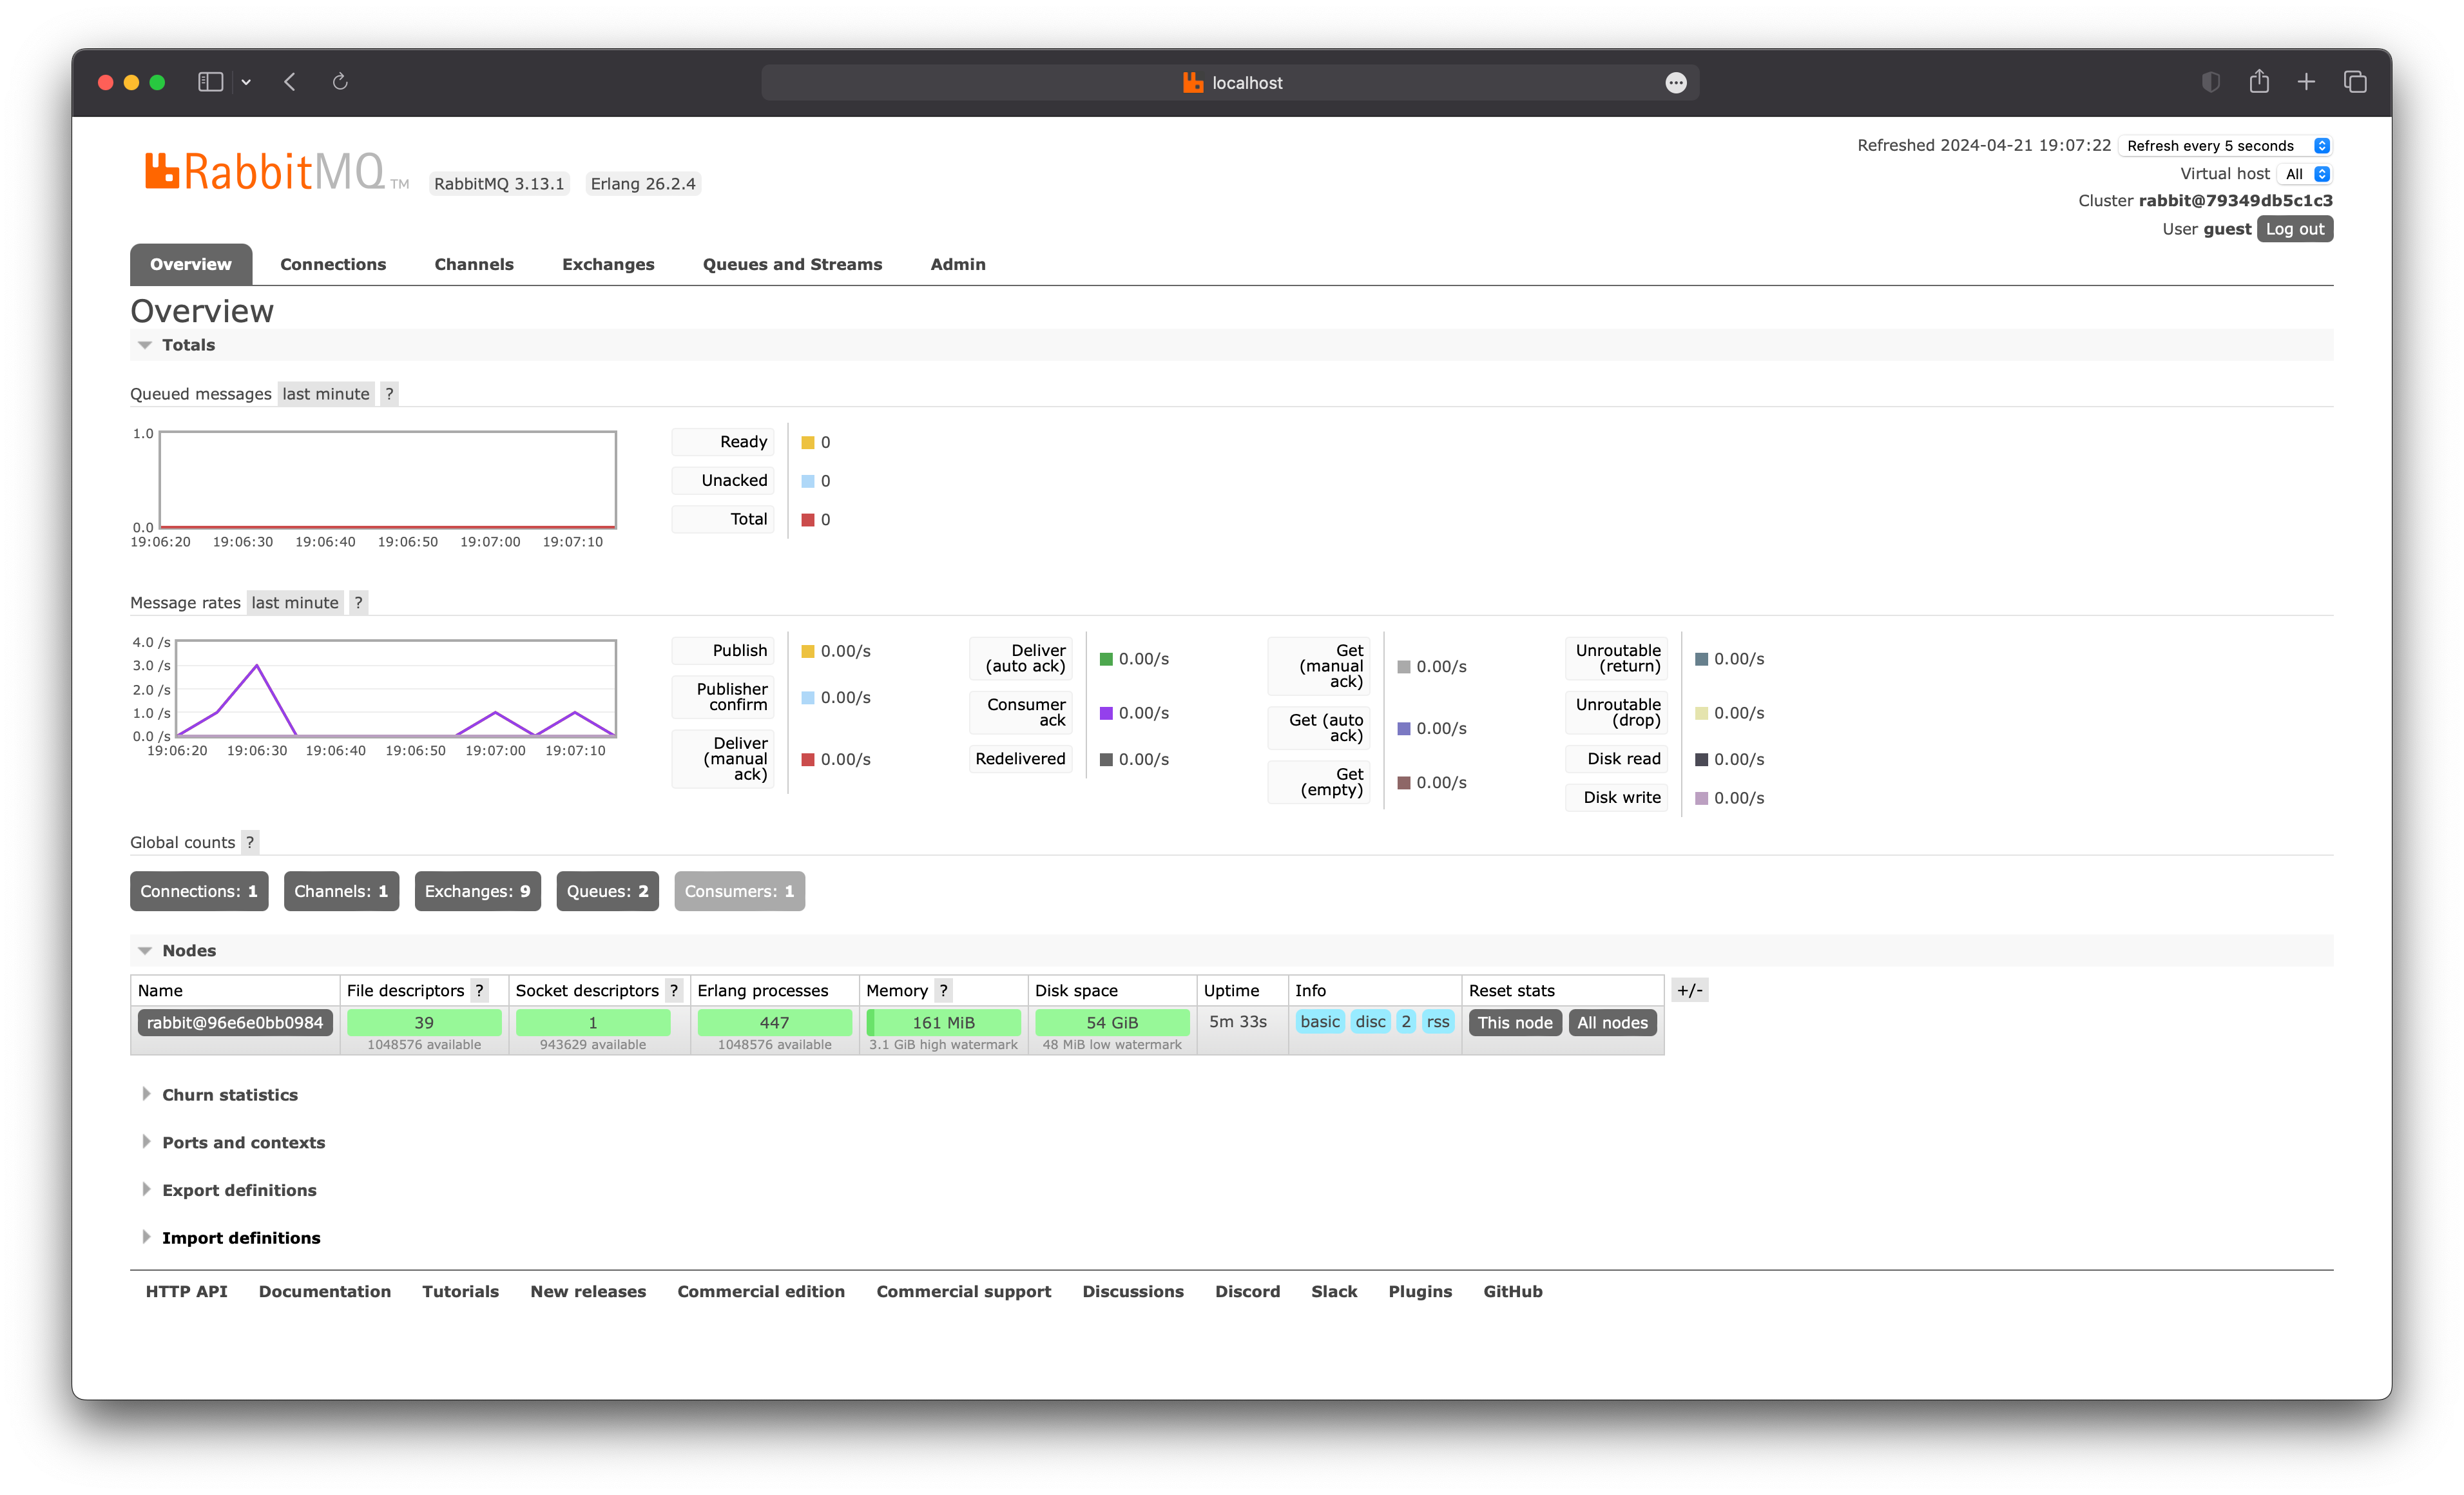Click the address bar more options icon
Viewport: 2464px width, 1495px height.
coord(1676,83)
